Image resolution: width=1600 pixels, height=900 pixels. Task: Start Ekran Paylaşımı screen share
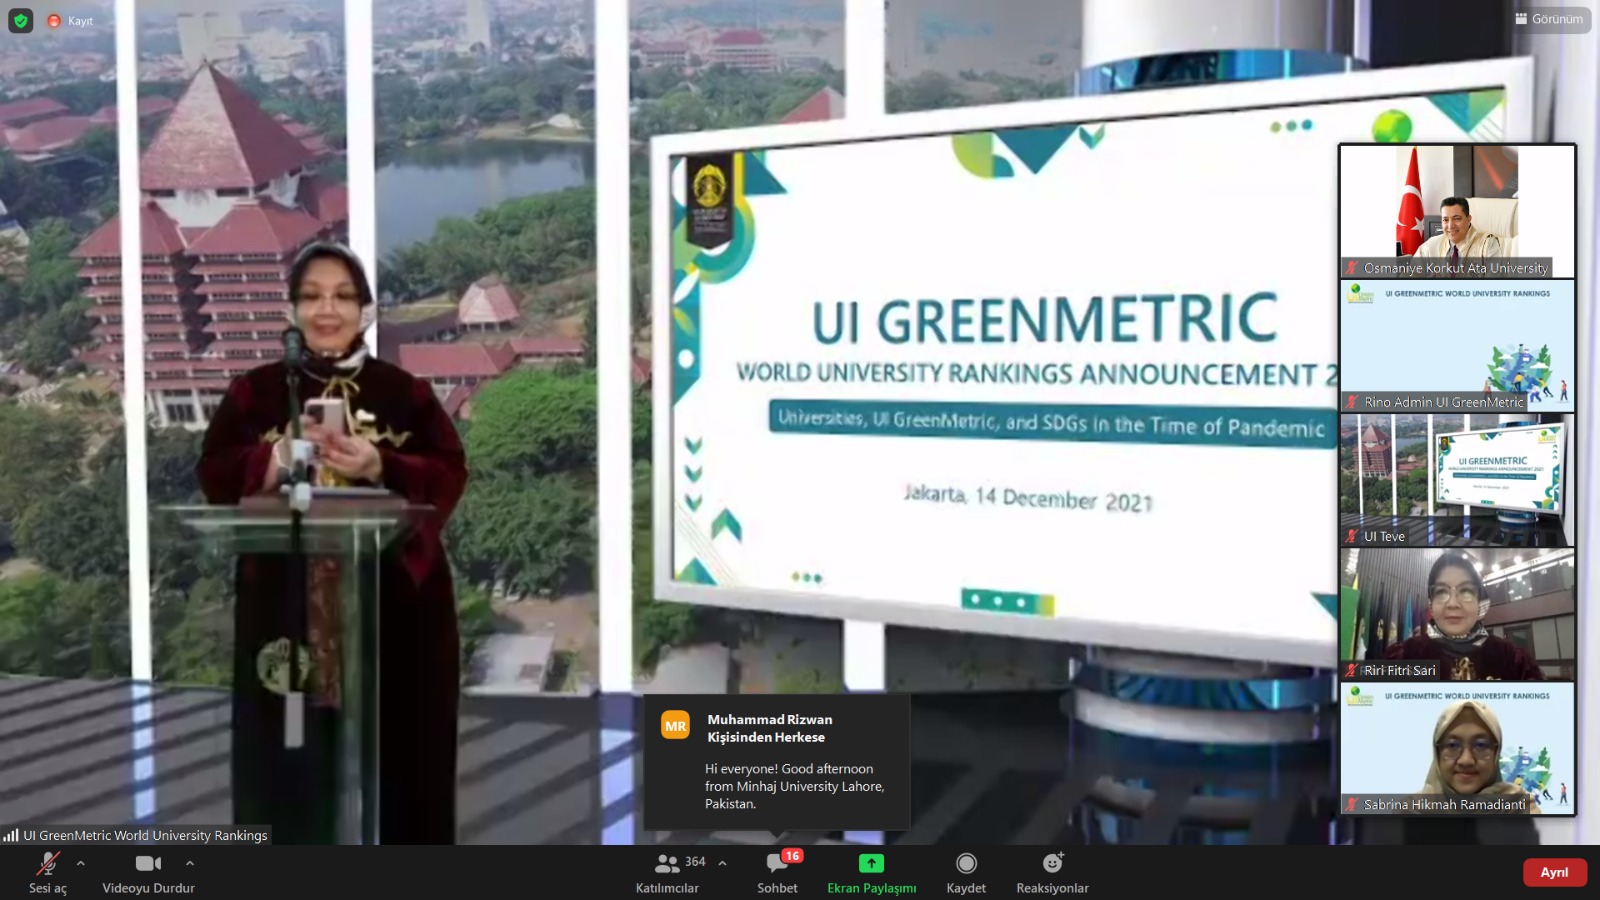[871, 872]
